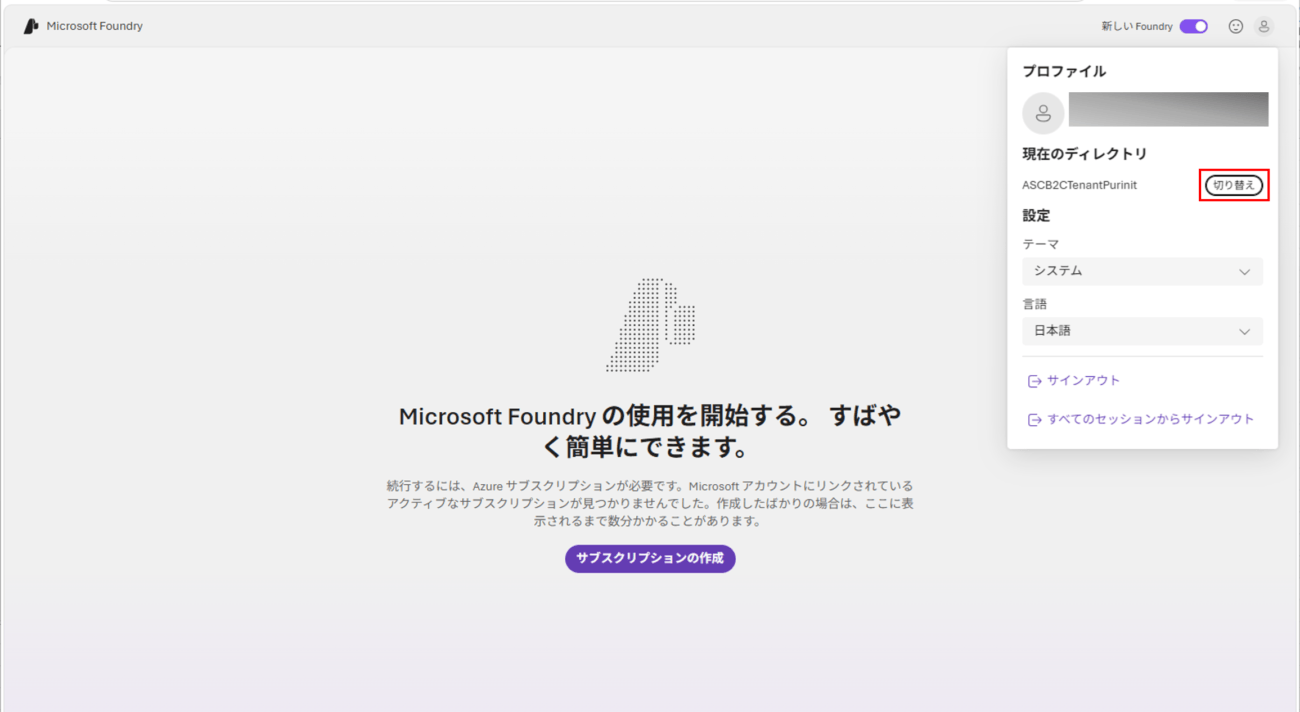Toggle the 新しい Foundry switch
1300x712 pixels.
[1194, 27]
